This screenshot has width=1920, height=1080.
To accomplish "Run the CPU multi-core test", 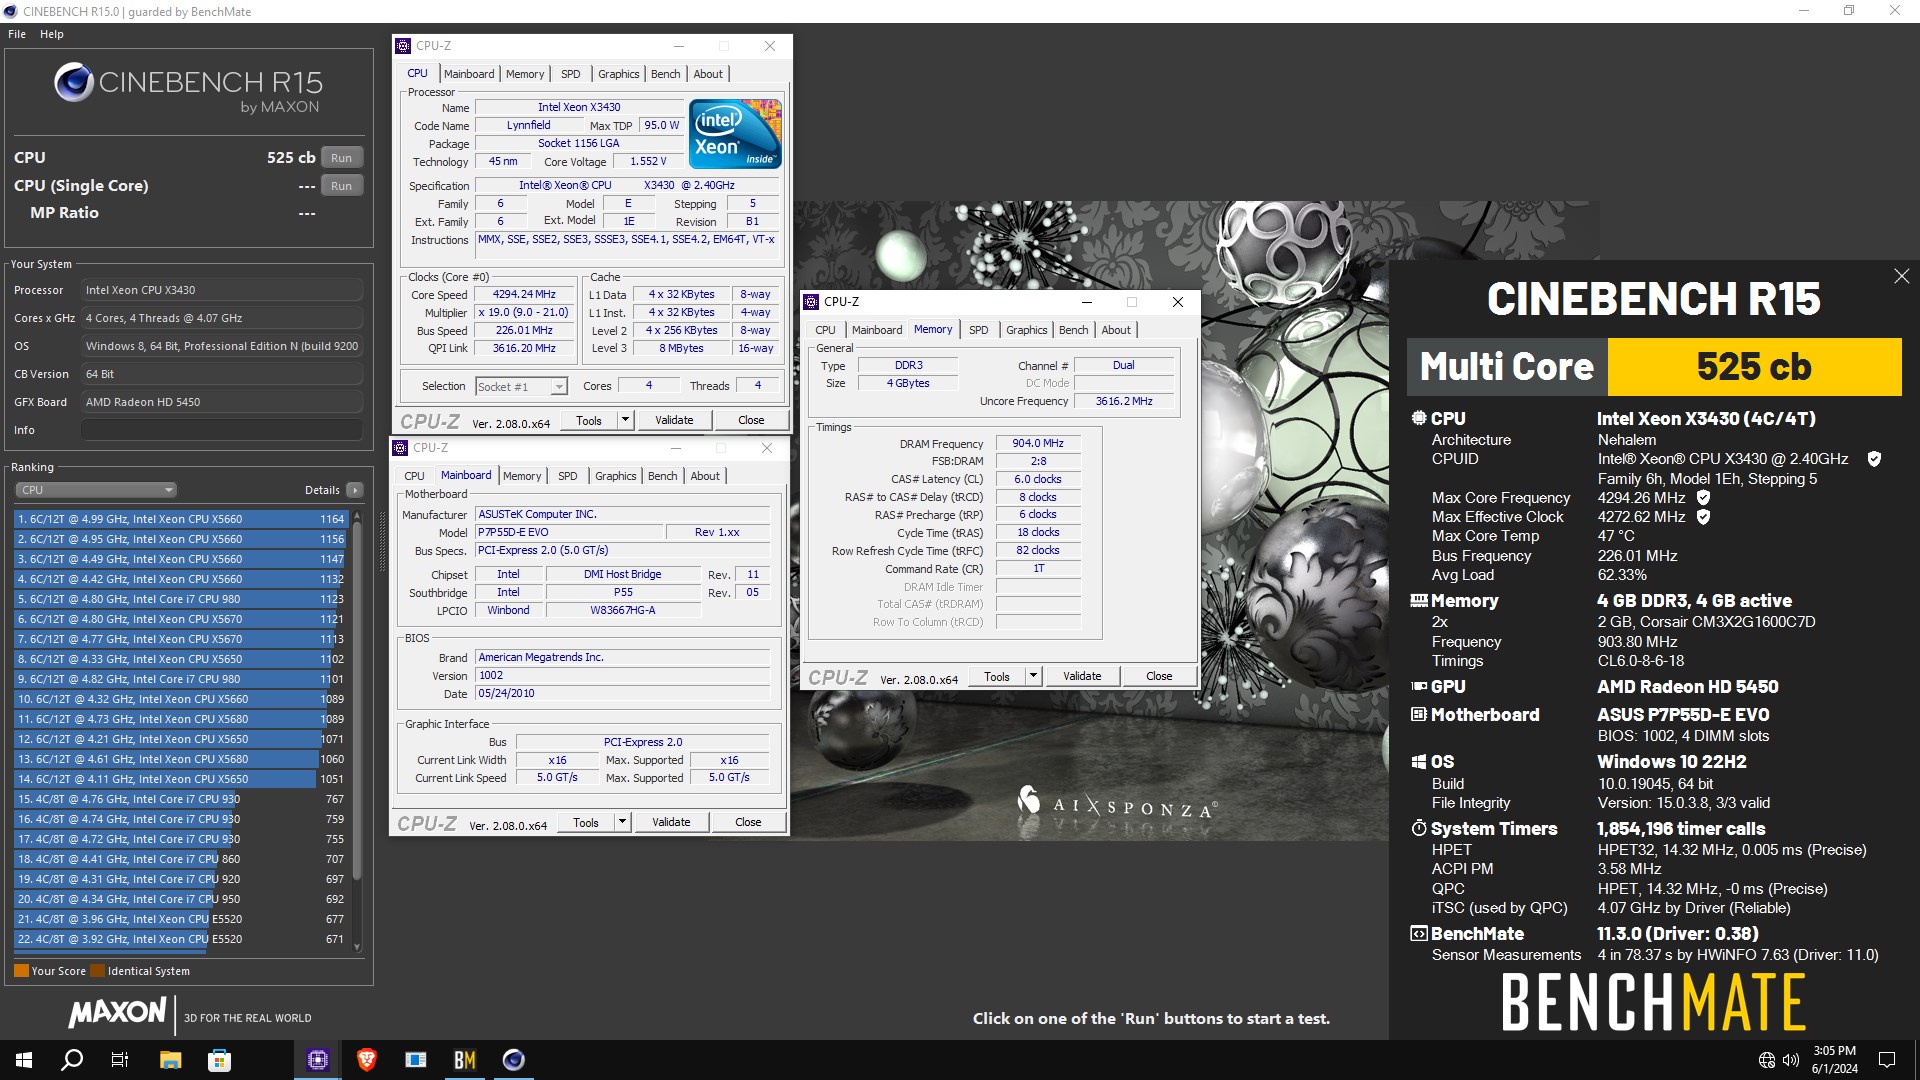I will point(342,158).
